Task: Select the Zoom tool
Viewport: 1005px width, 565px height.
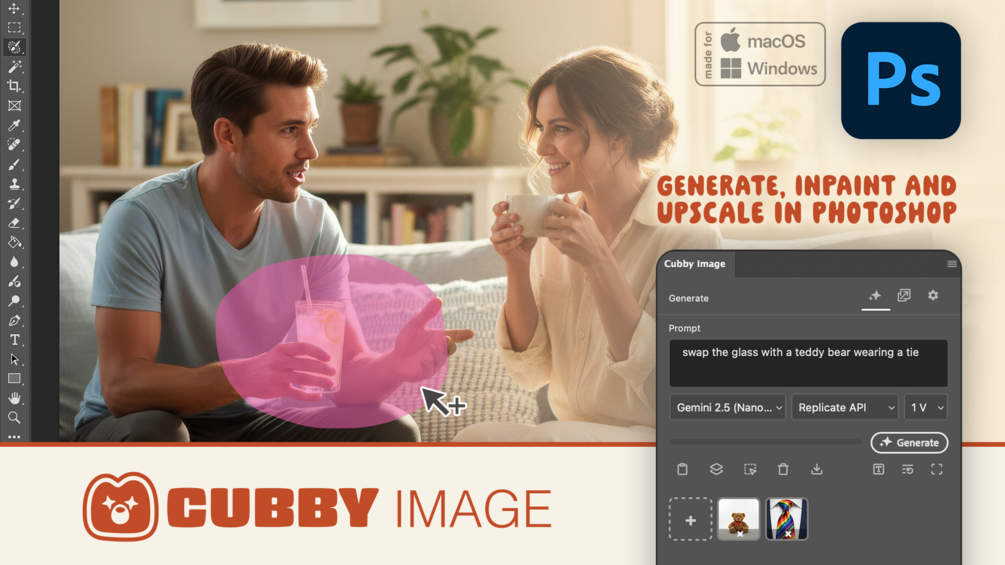Action: tap(14, 418)
